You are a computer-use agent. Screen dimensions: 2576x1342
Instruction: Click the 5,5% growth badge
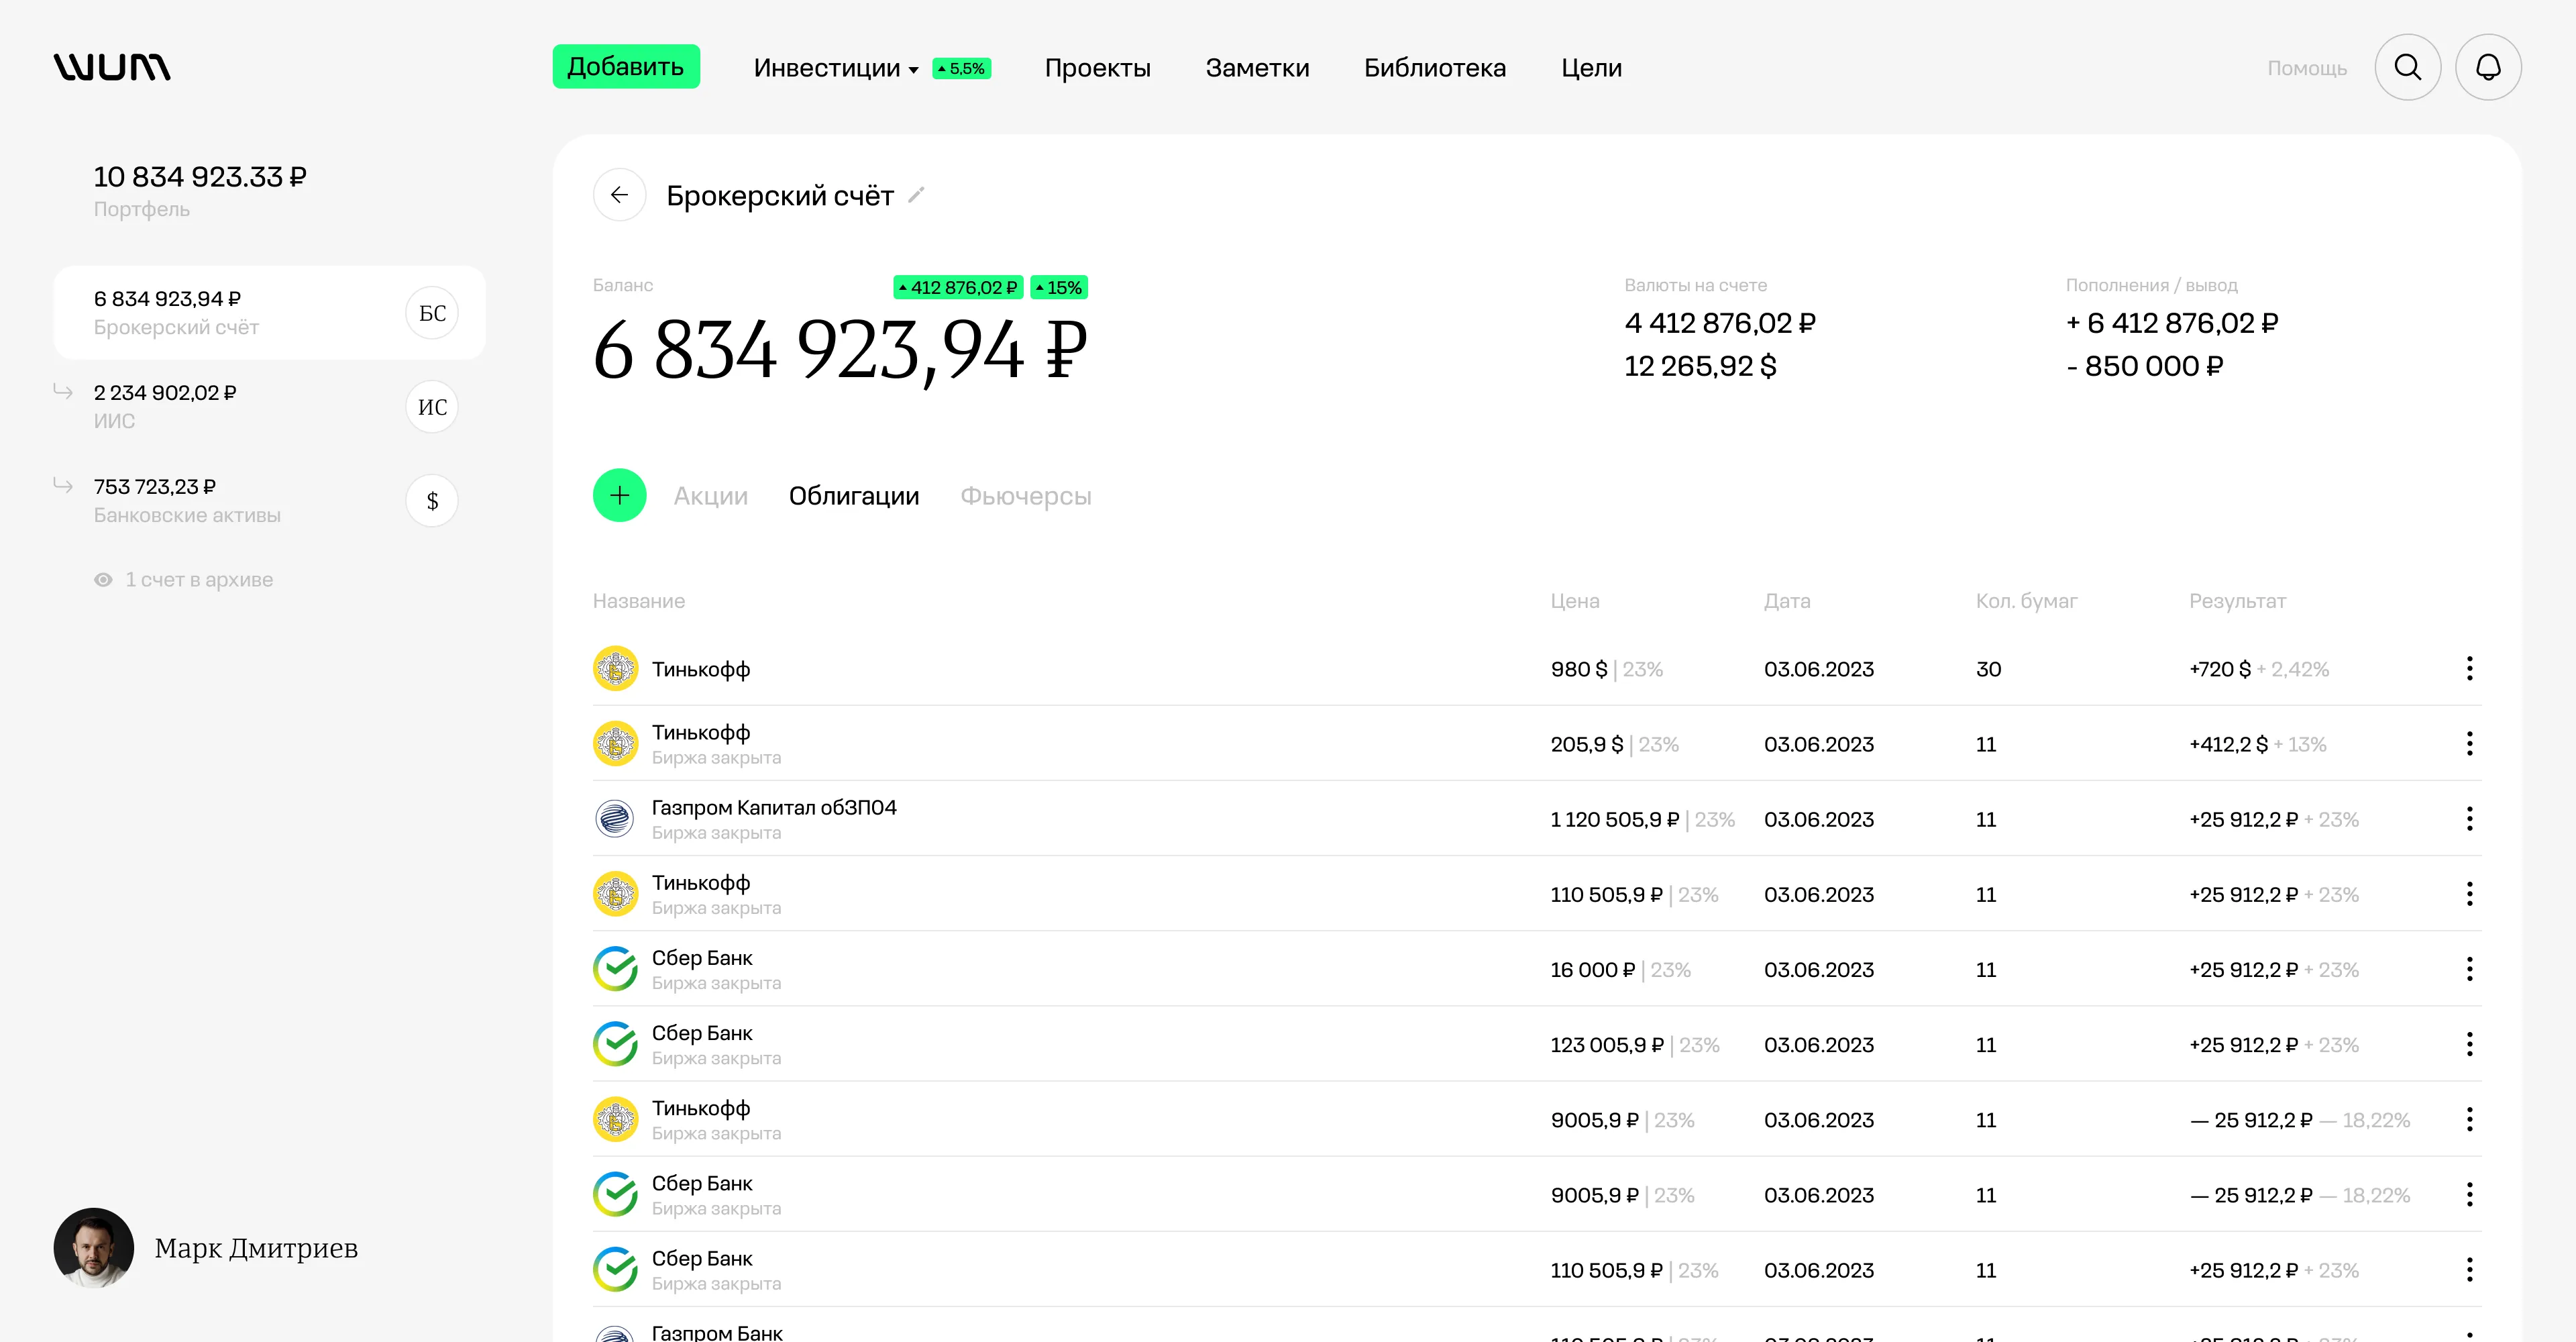pos(961,68)
